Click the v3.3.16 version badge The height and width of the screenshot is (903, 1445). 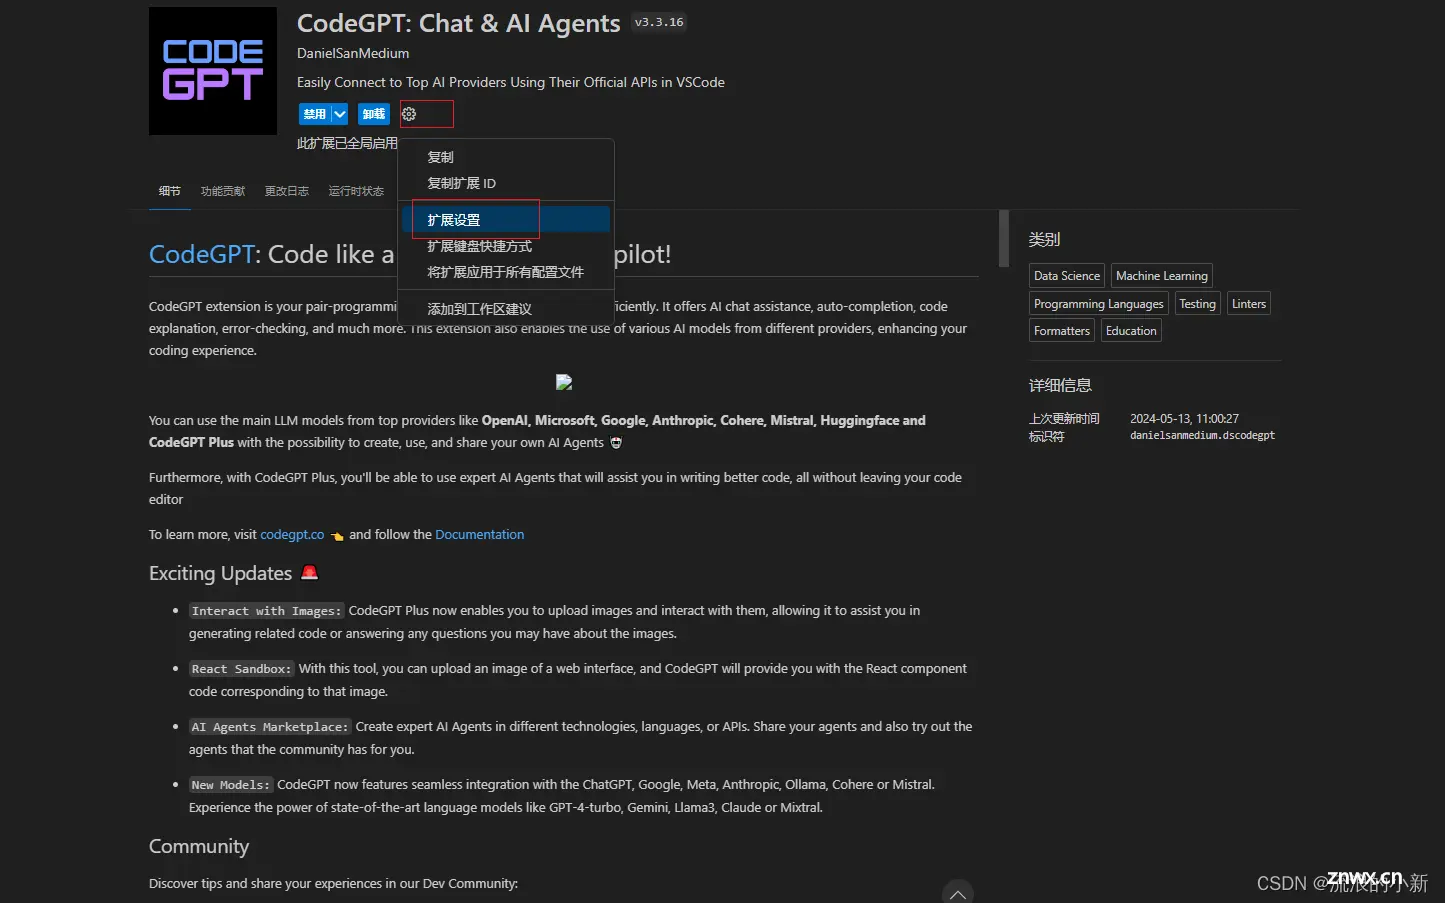click(659, 22)
